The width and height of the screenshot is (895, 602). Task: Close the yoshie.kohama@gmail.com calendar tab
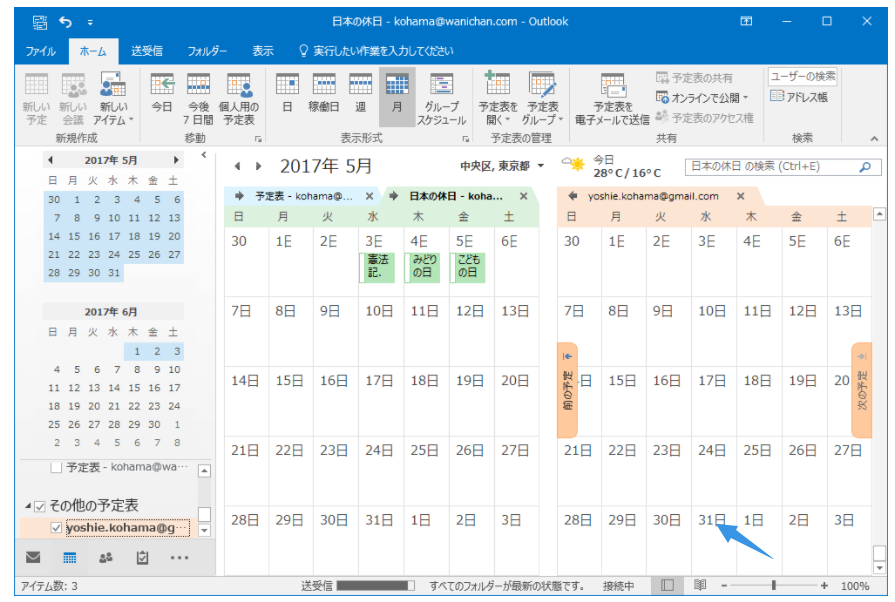click(x=740, y=196)
